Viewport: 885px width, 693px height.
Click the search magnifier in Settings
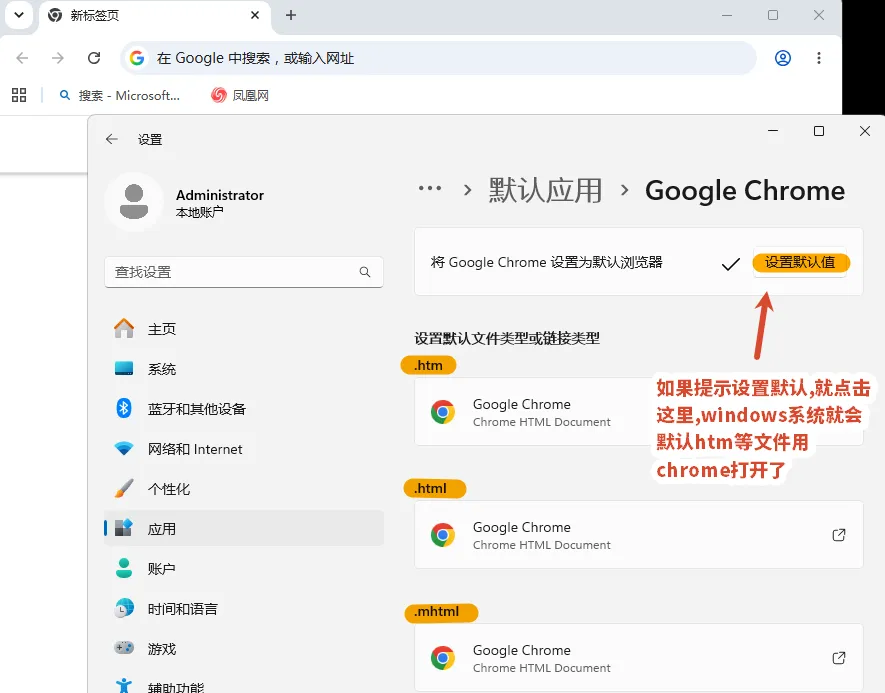tap(365, 272)
